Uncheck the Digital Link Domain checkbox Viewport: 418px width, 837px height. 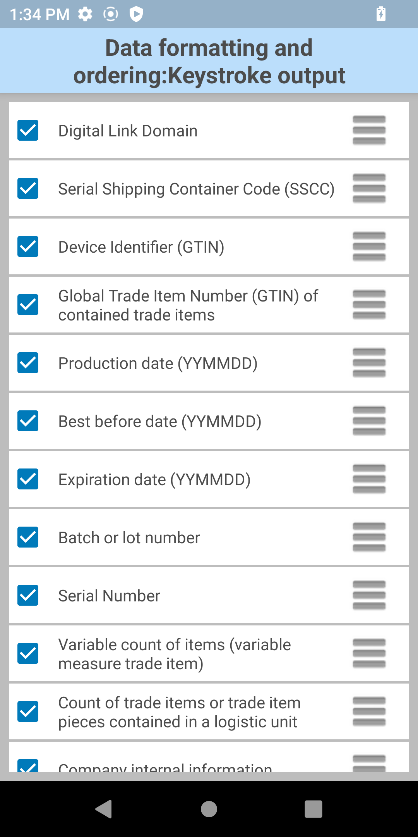28,130
